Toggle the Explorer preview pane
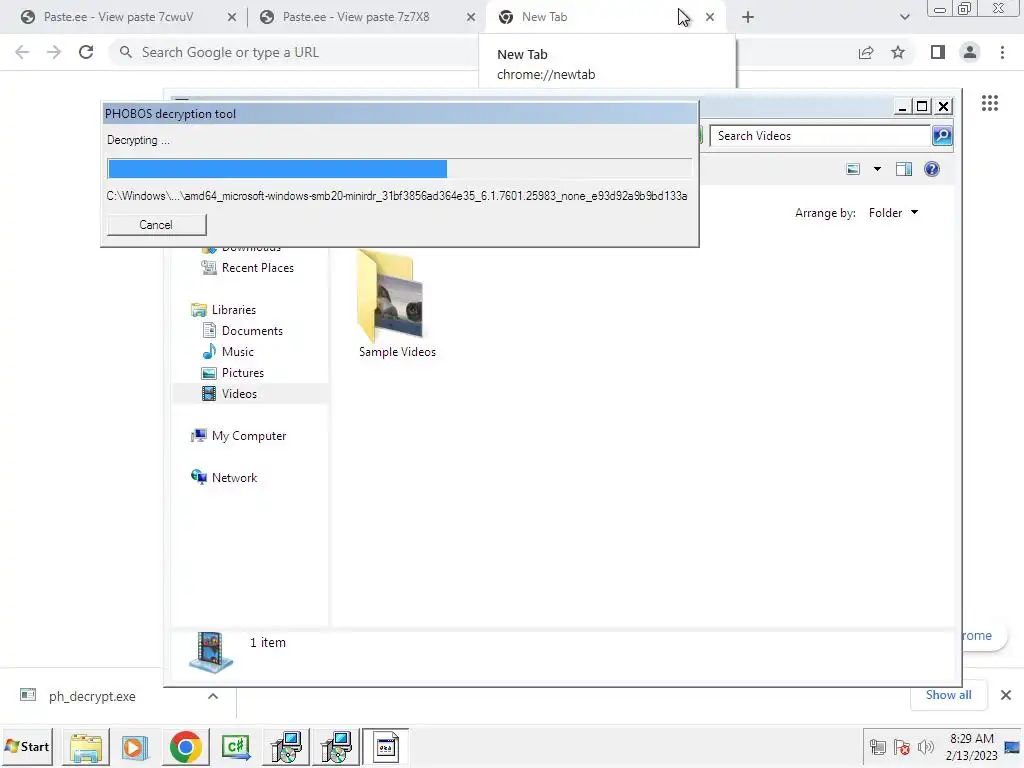Viewport: 1024px width, 768px height. (904, 170)
